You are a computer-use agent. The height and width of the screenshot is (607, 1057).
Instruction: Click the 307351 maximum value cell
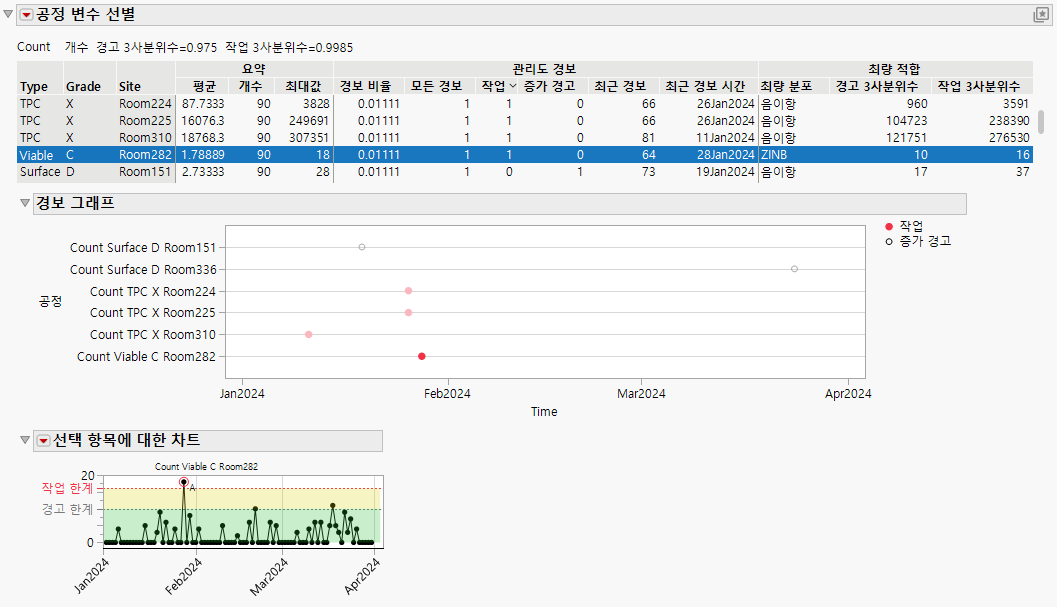click(308, 138)
